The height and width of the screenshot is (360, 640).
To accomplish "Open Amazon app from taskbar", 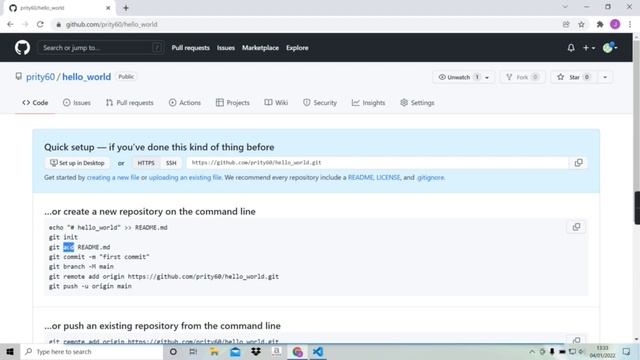I will [x=276, y=351].
